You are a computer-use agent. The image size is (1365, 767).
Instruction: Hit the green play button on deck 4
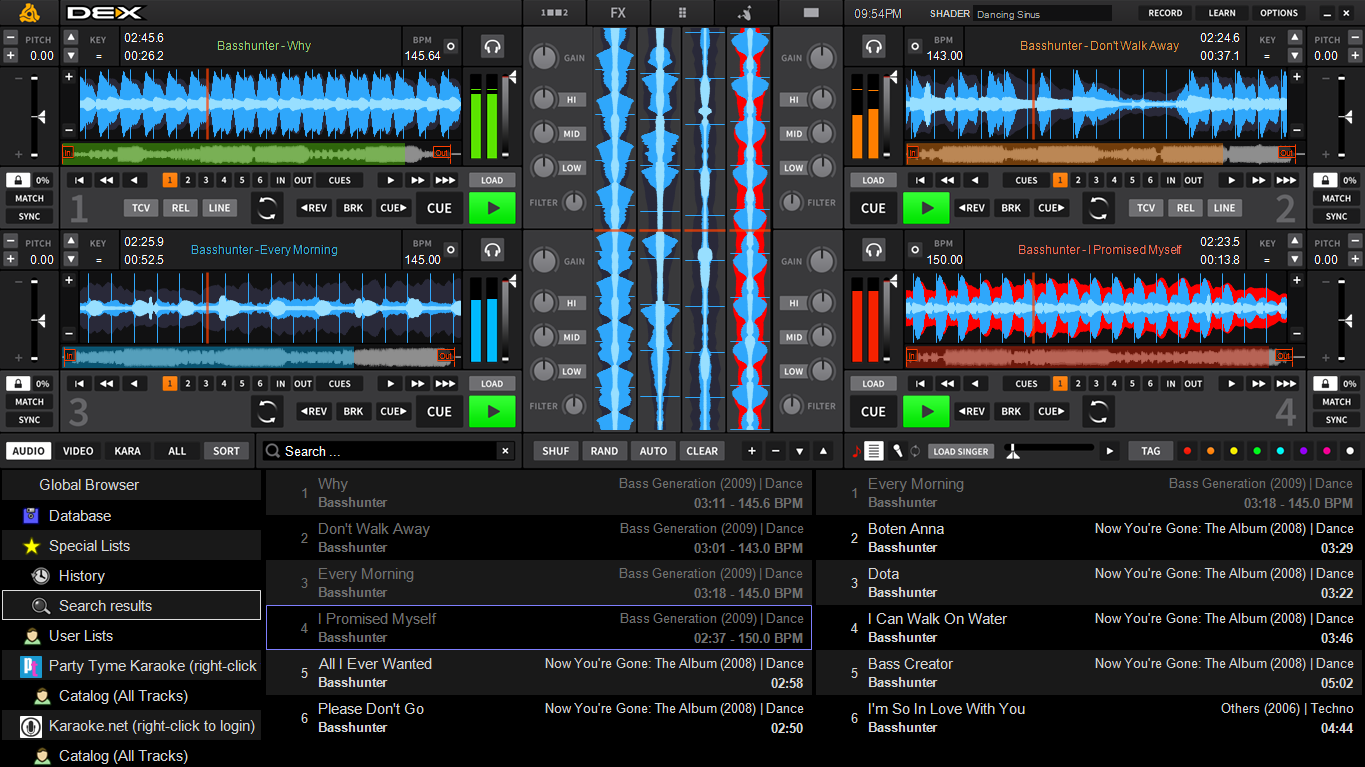[926, 411]
